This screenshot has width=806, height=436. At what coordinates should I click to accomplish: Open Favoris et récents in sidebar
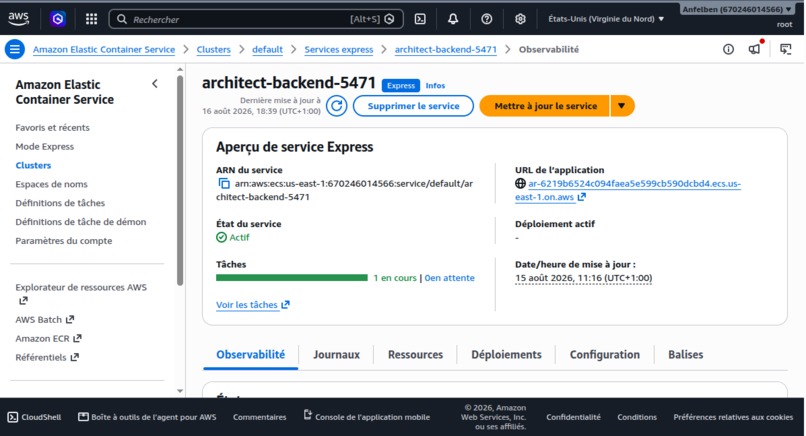(52, 128)
